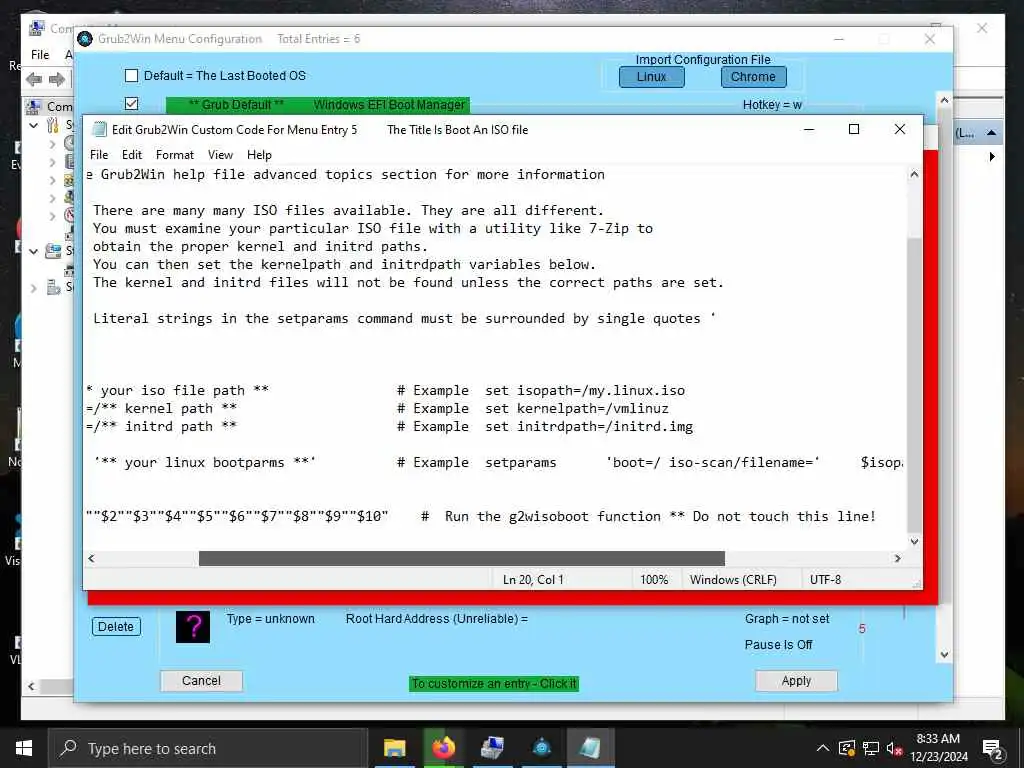Viewport: 1024px width, 768px height.
Task: Go forward with Computer Management's forward arrow
Action: 57,80
